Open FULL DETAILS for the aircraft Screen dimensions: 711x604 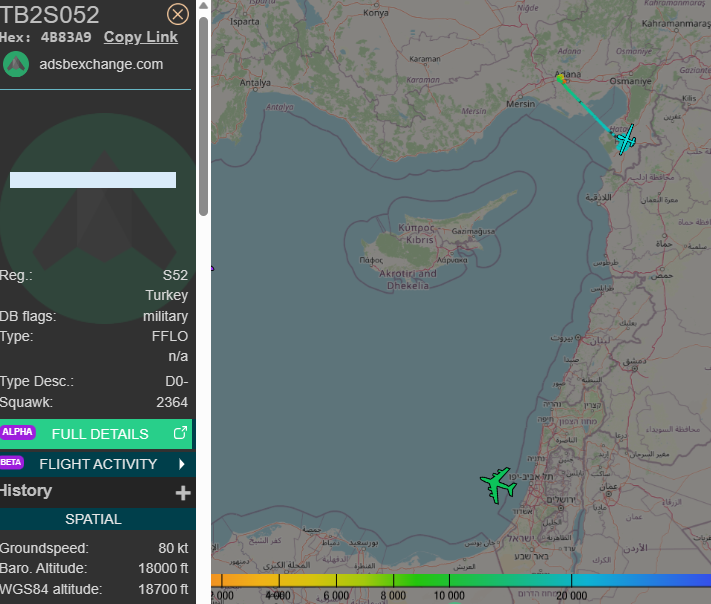point(96,434)
